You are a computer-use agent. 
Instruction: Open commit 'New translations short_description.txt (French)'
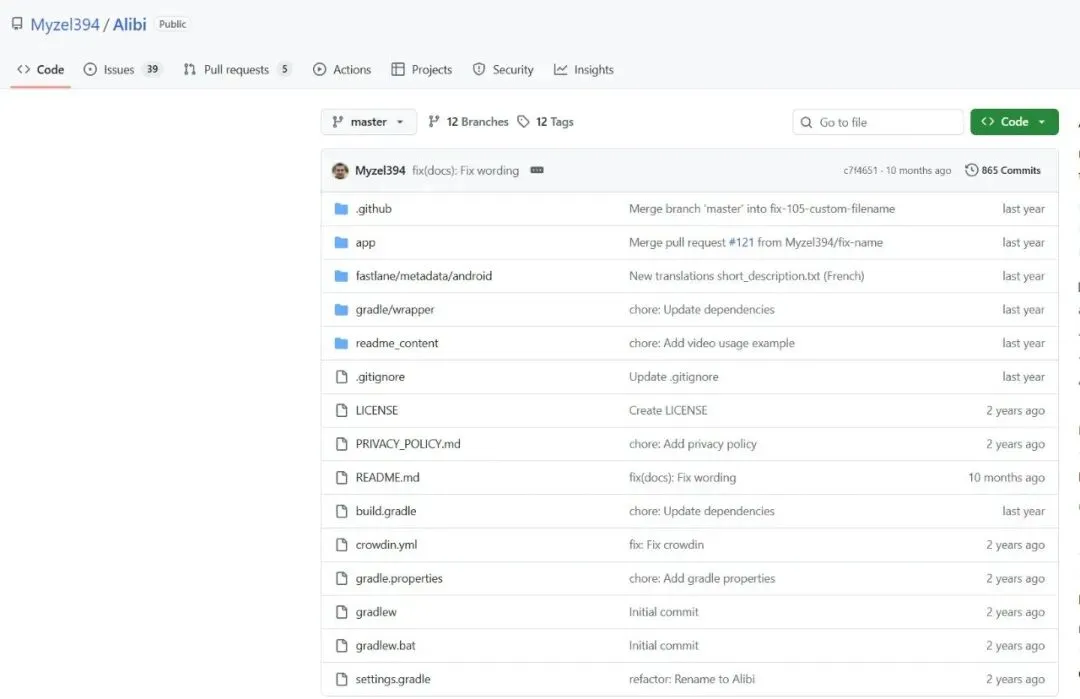747,276
